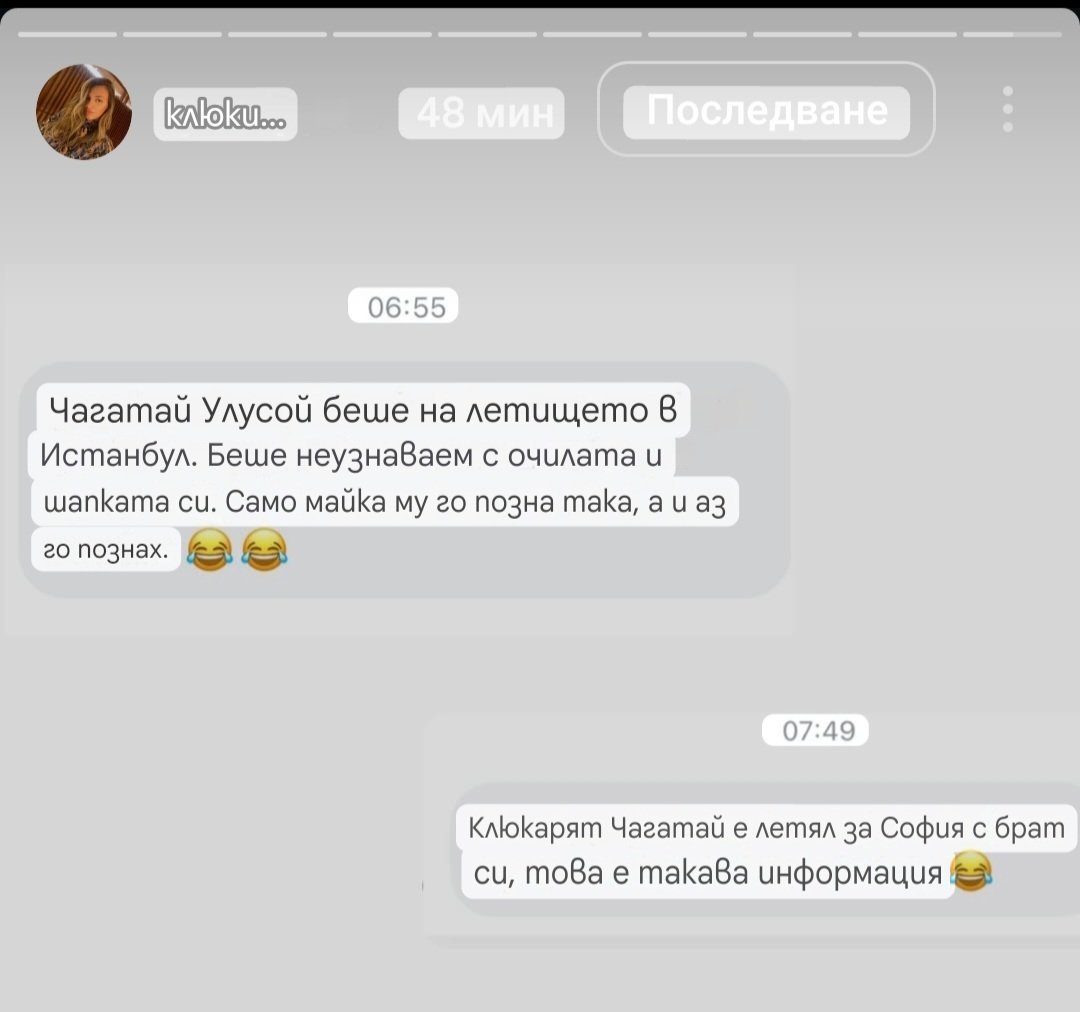Click laughing emoji after 'информация'
1080x1012 pixels.
click(x=971, y=871)
